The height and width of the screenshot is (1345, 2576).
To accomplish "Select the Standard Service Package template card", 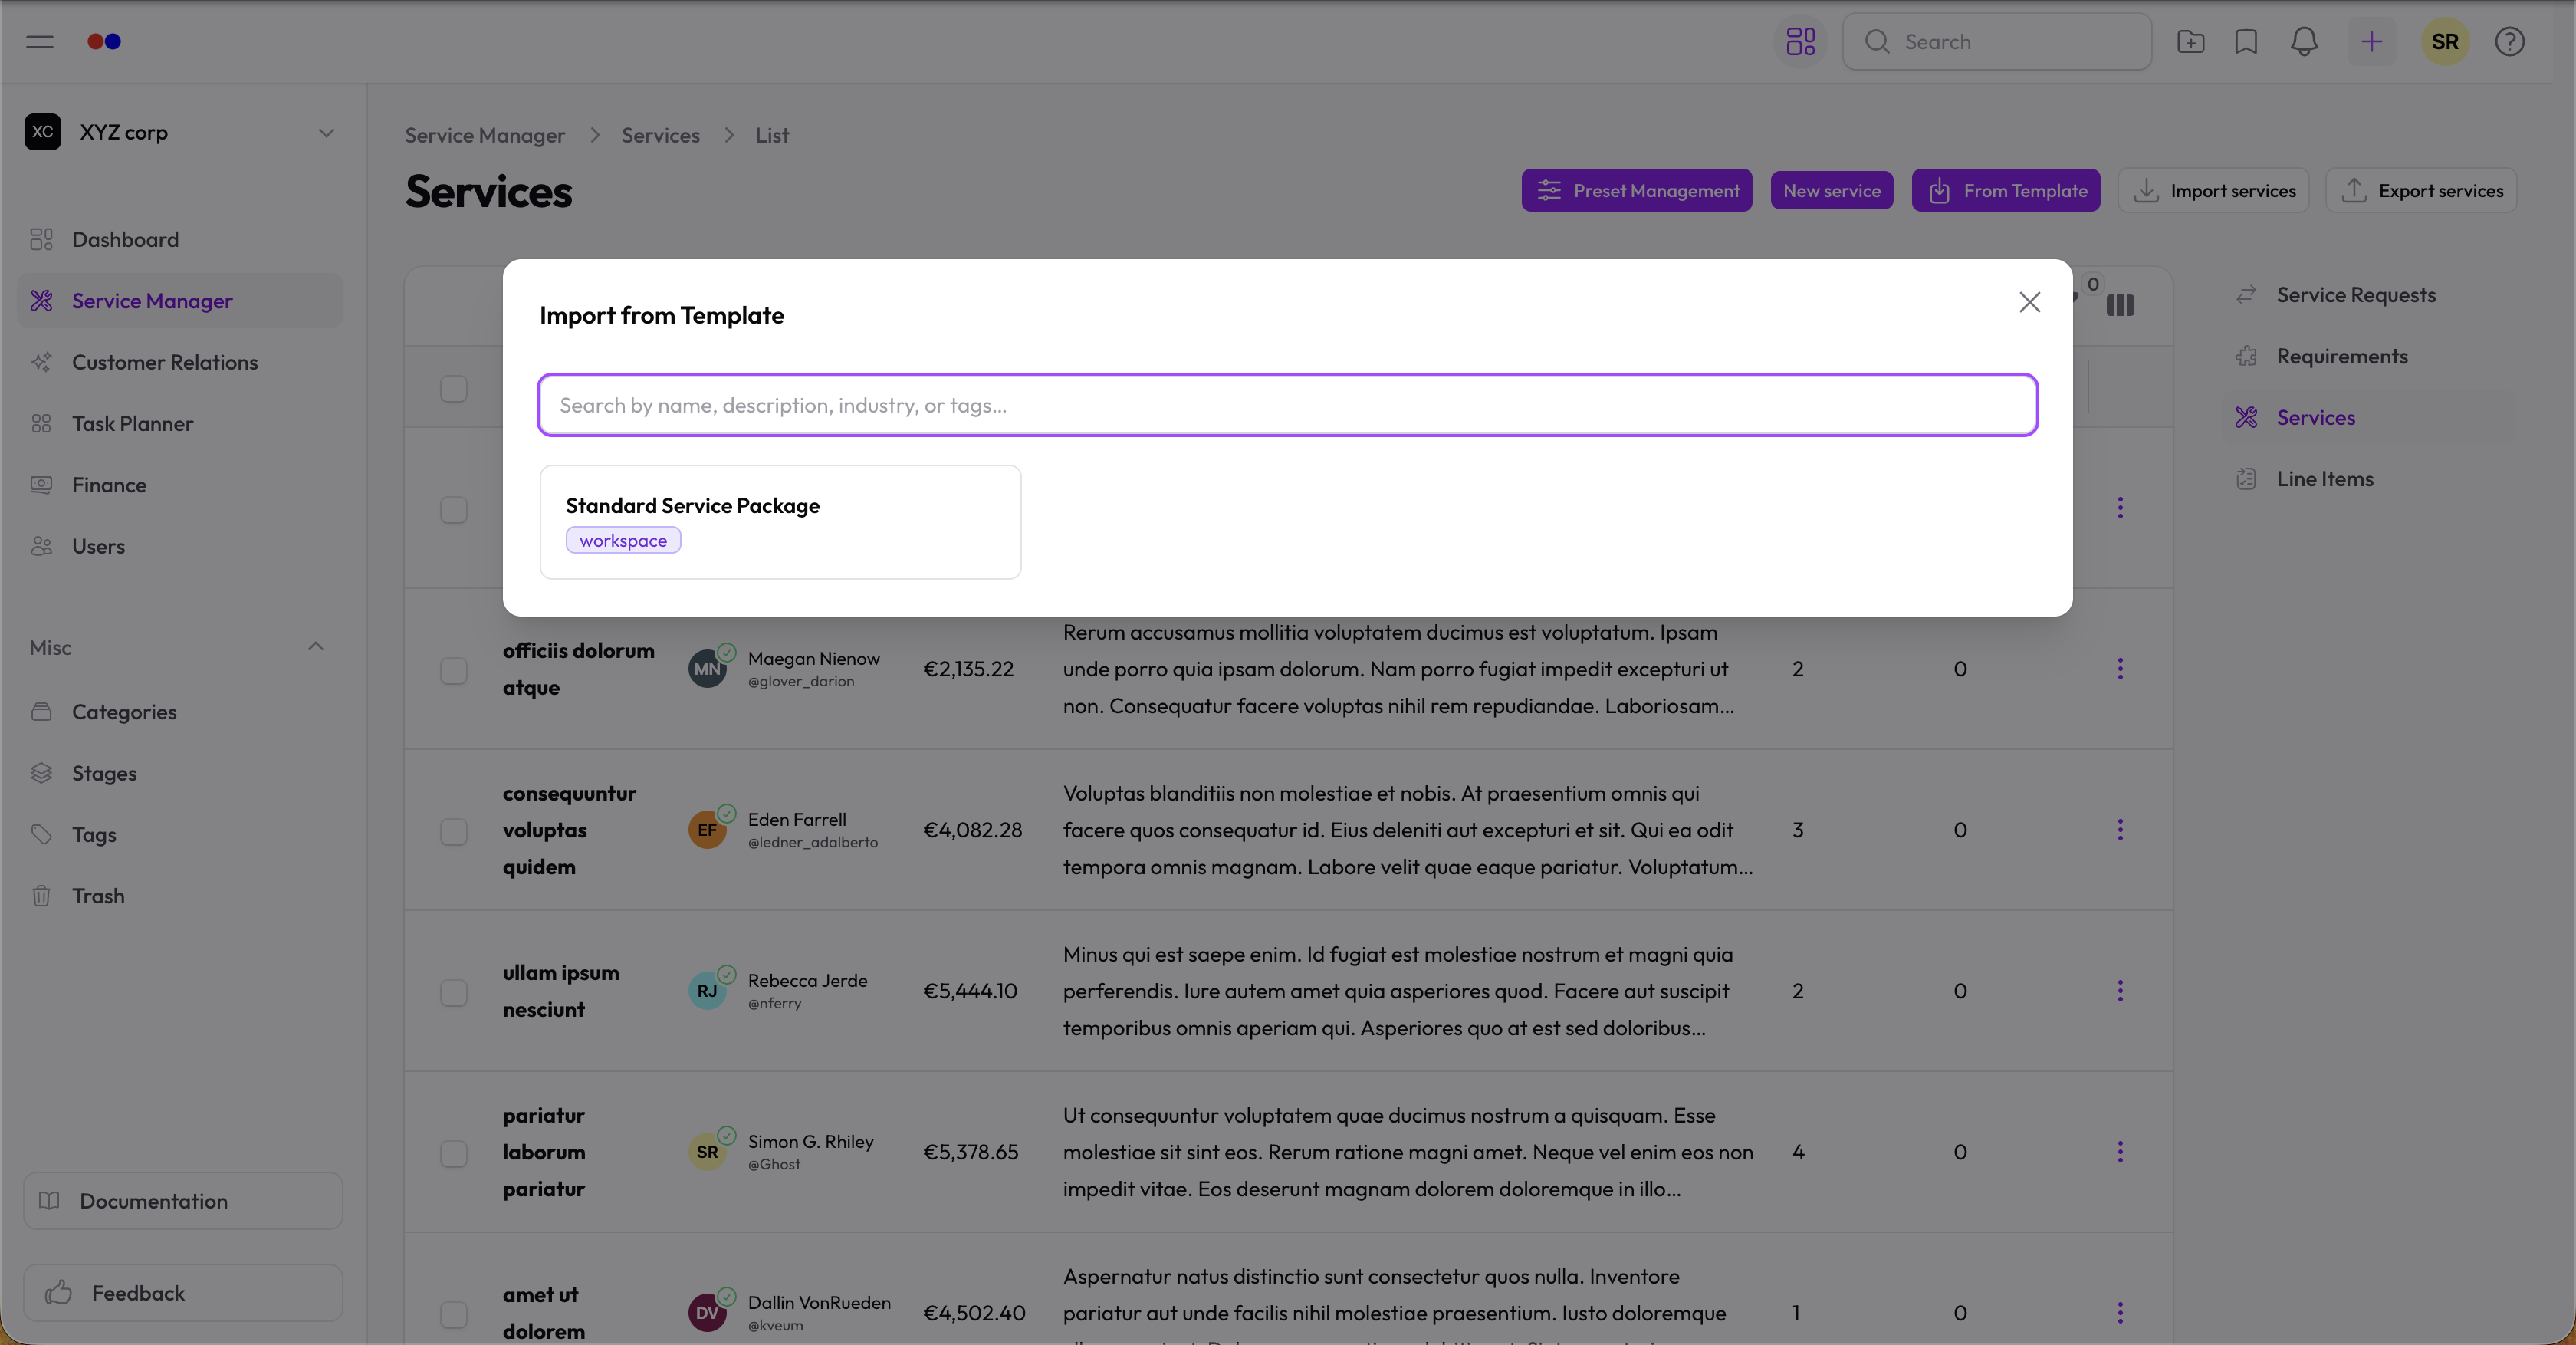I will tap(780, 522).
